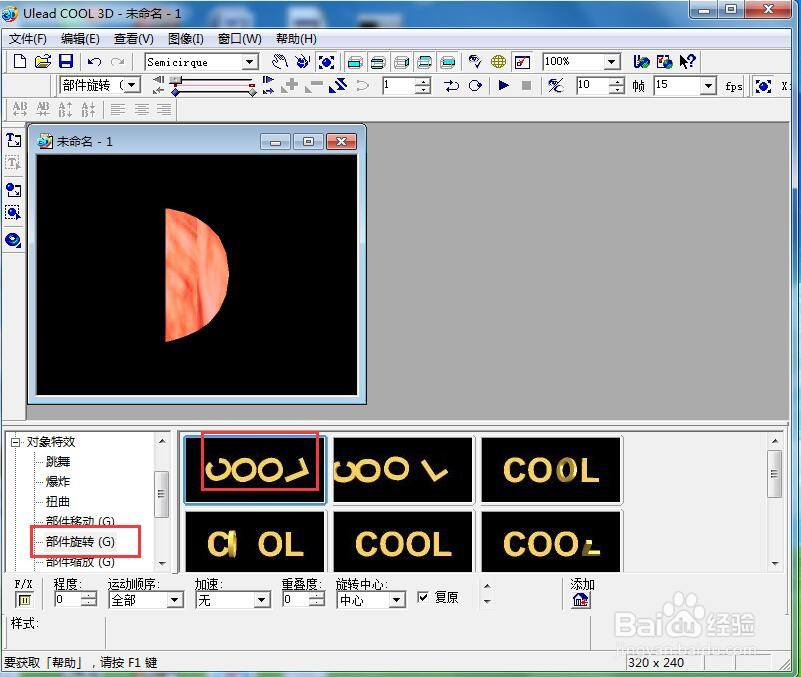
Task: Open the Semicirque object list dropdown
Action: [249, 62]
